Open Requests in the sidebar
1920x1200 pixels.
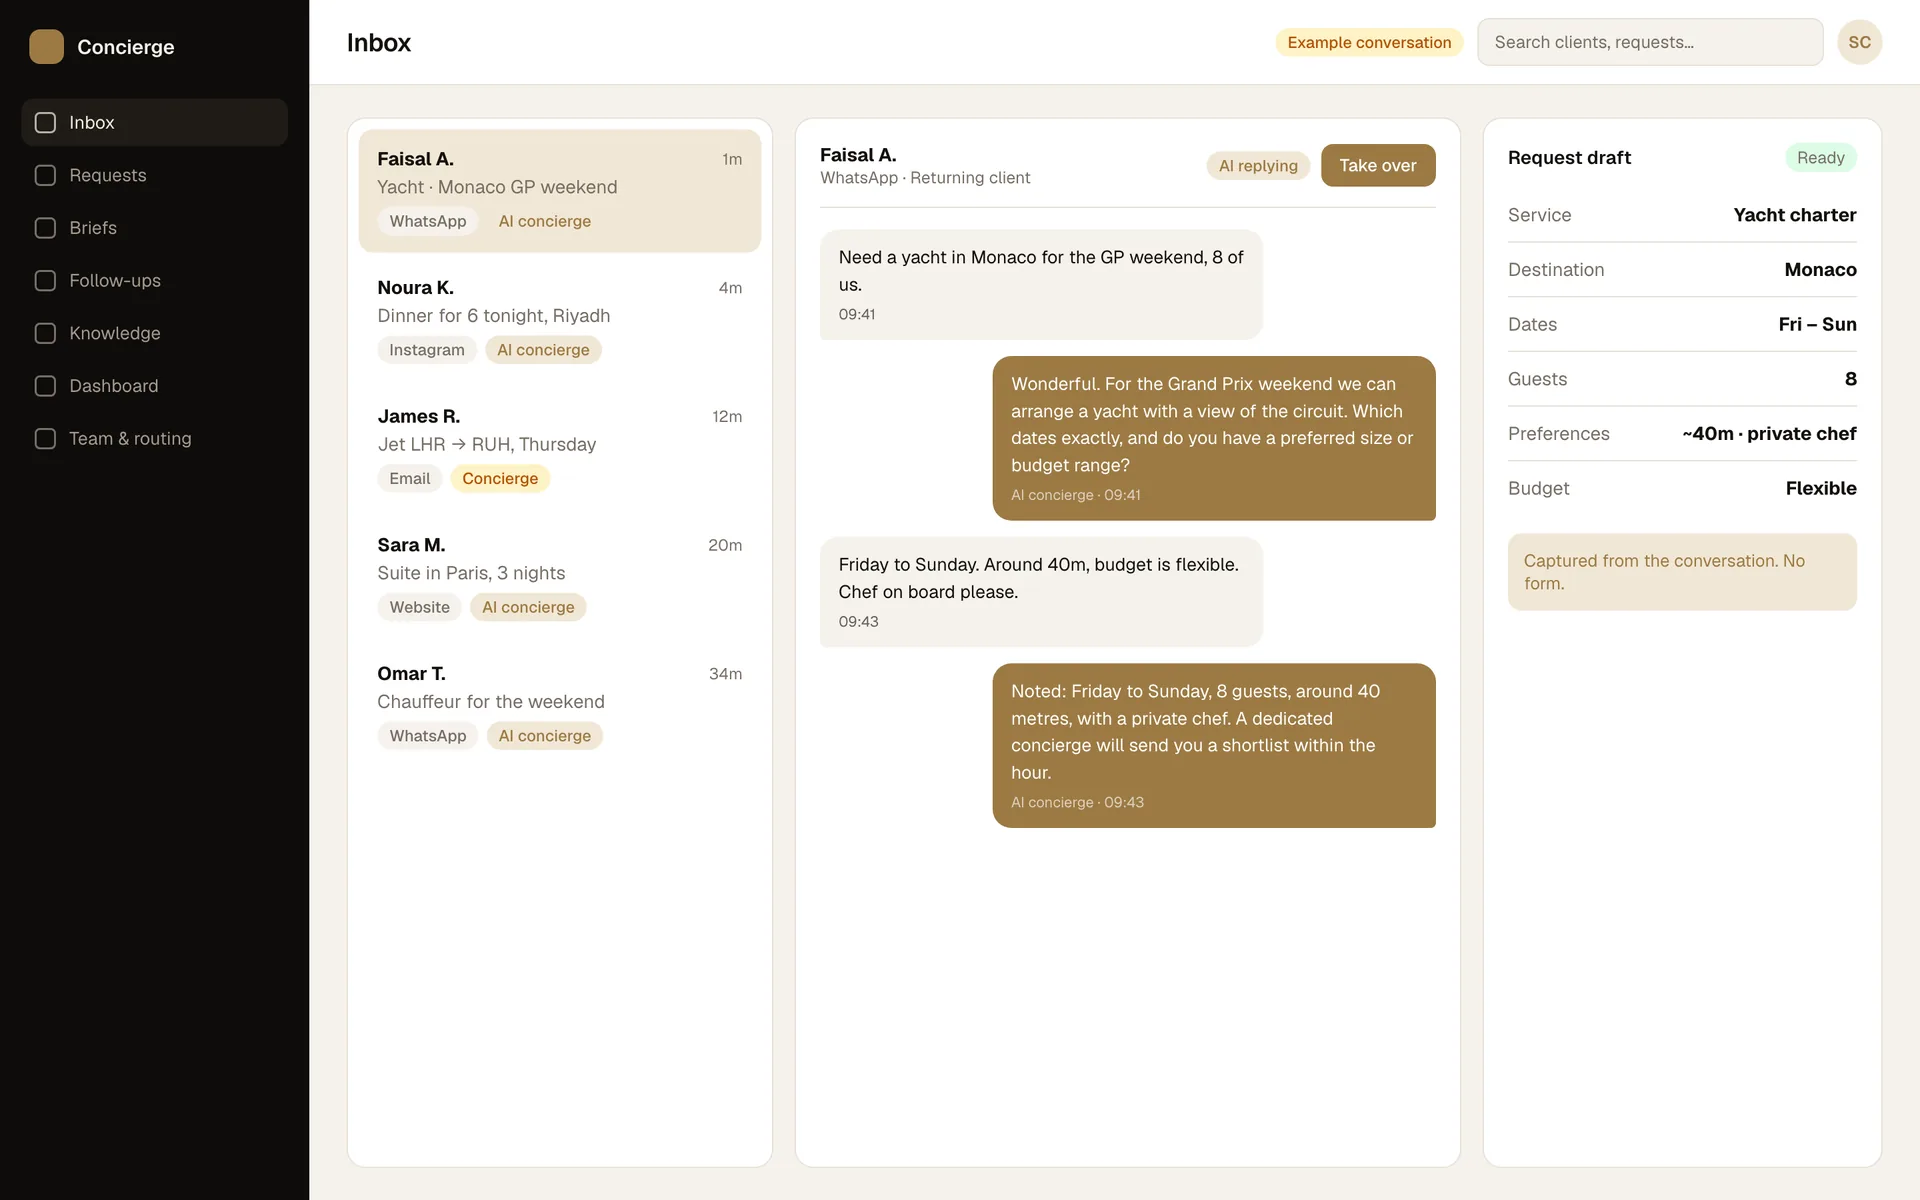click(154, 175)
